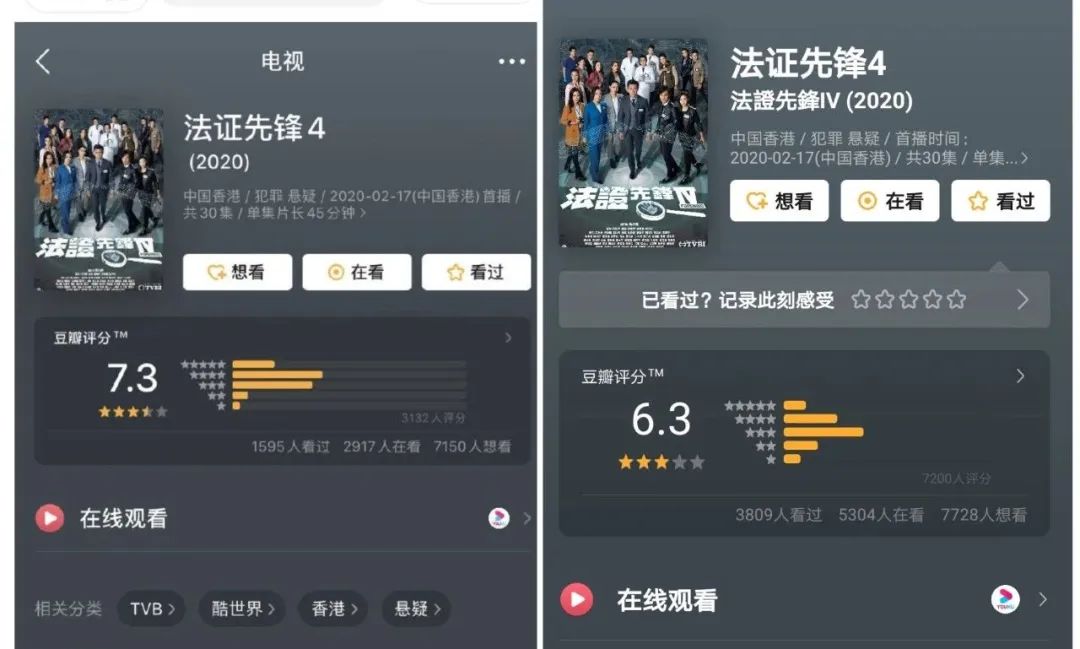
Task: Tap the red play icon beside 在线观看 in the left panel
Action: pos(50,518)
